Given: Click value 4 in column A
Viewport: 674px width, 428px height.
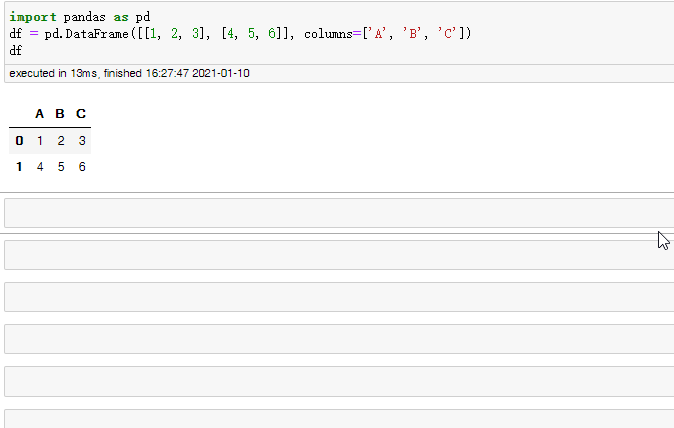Looking at the screenshot, I should (x=40, y=167).
